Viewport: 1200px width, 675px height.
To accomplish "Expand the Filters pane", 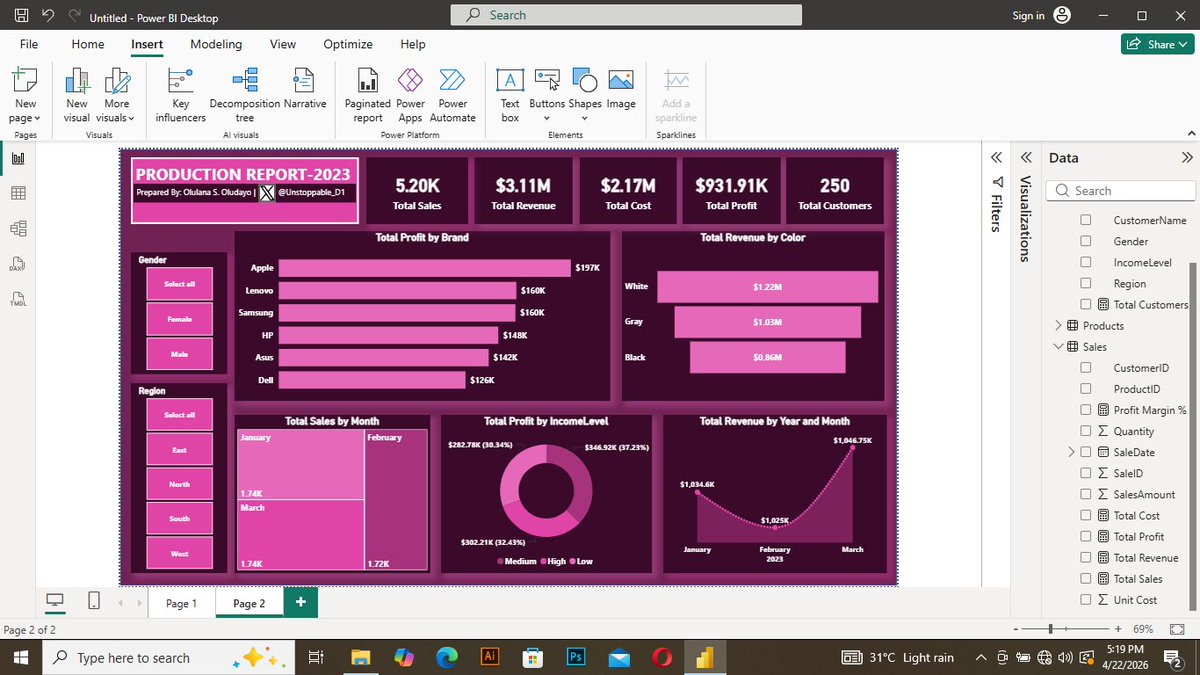I will point(996,158).
